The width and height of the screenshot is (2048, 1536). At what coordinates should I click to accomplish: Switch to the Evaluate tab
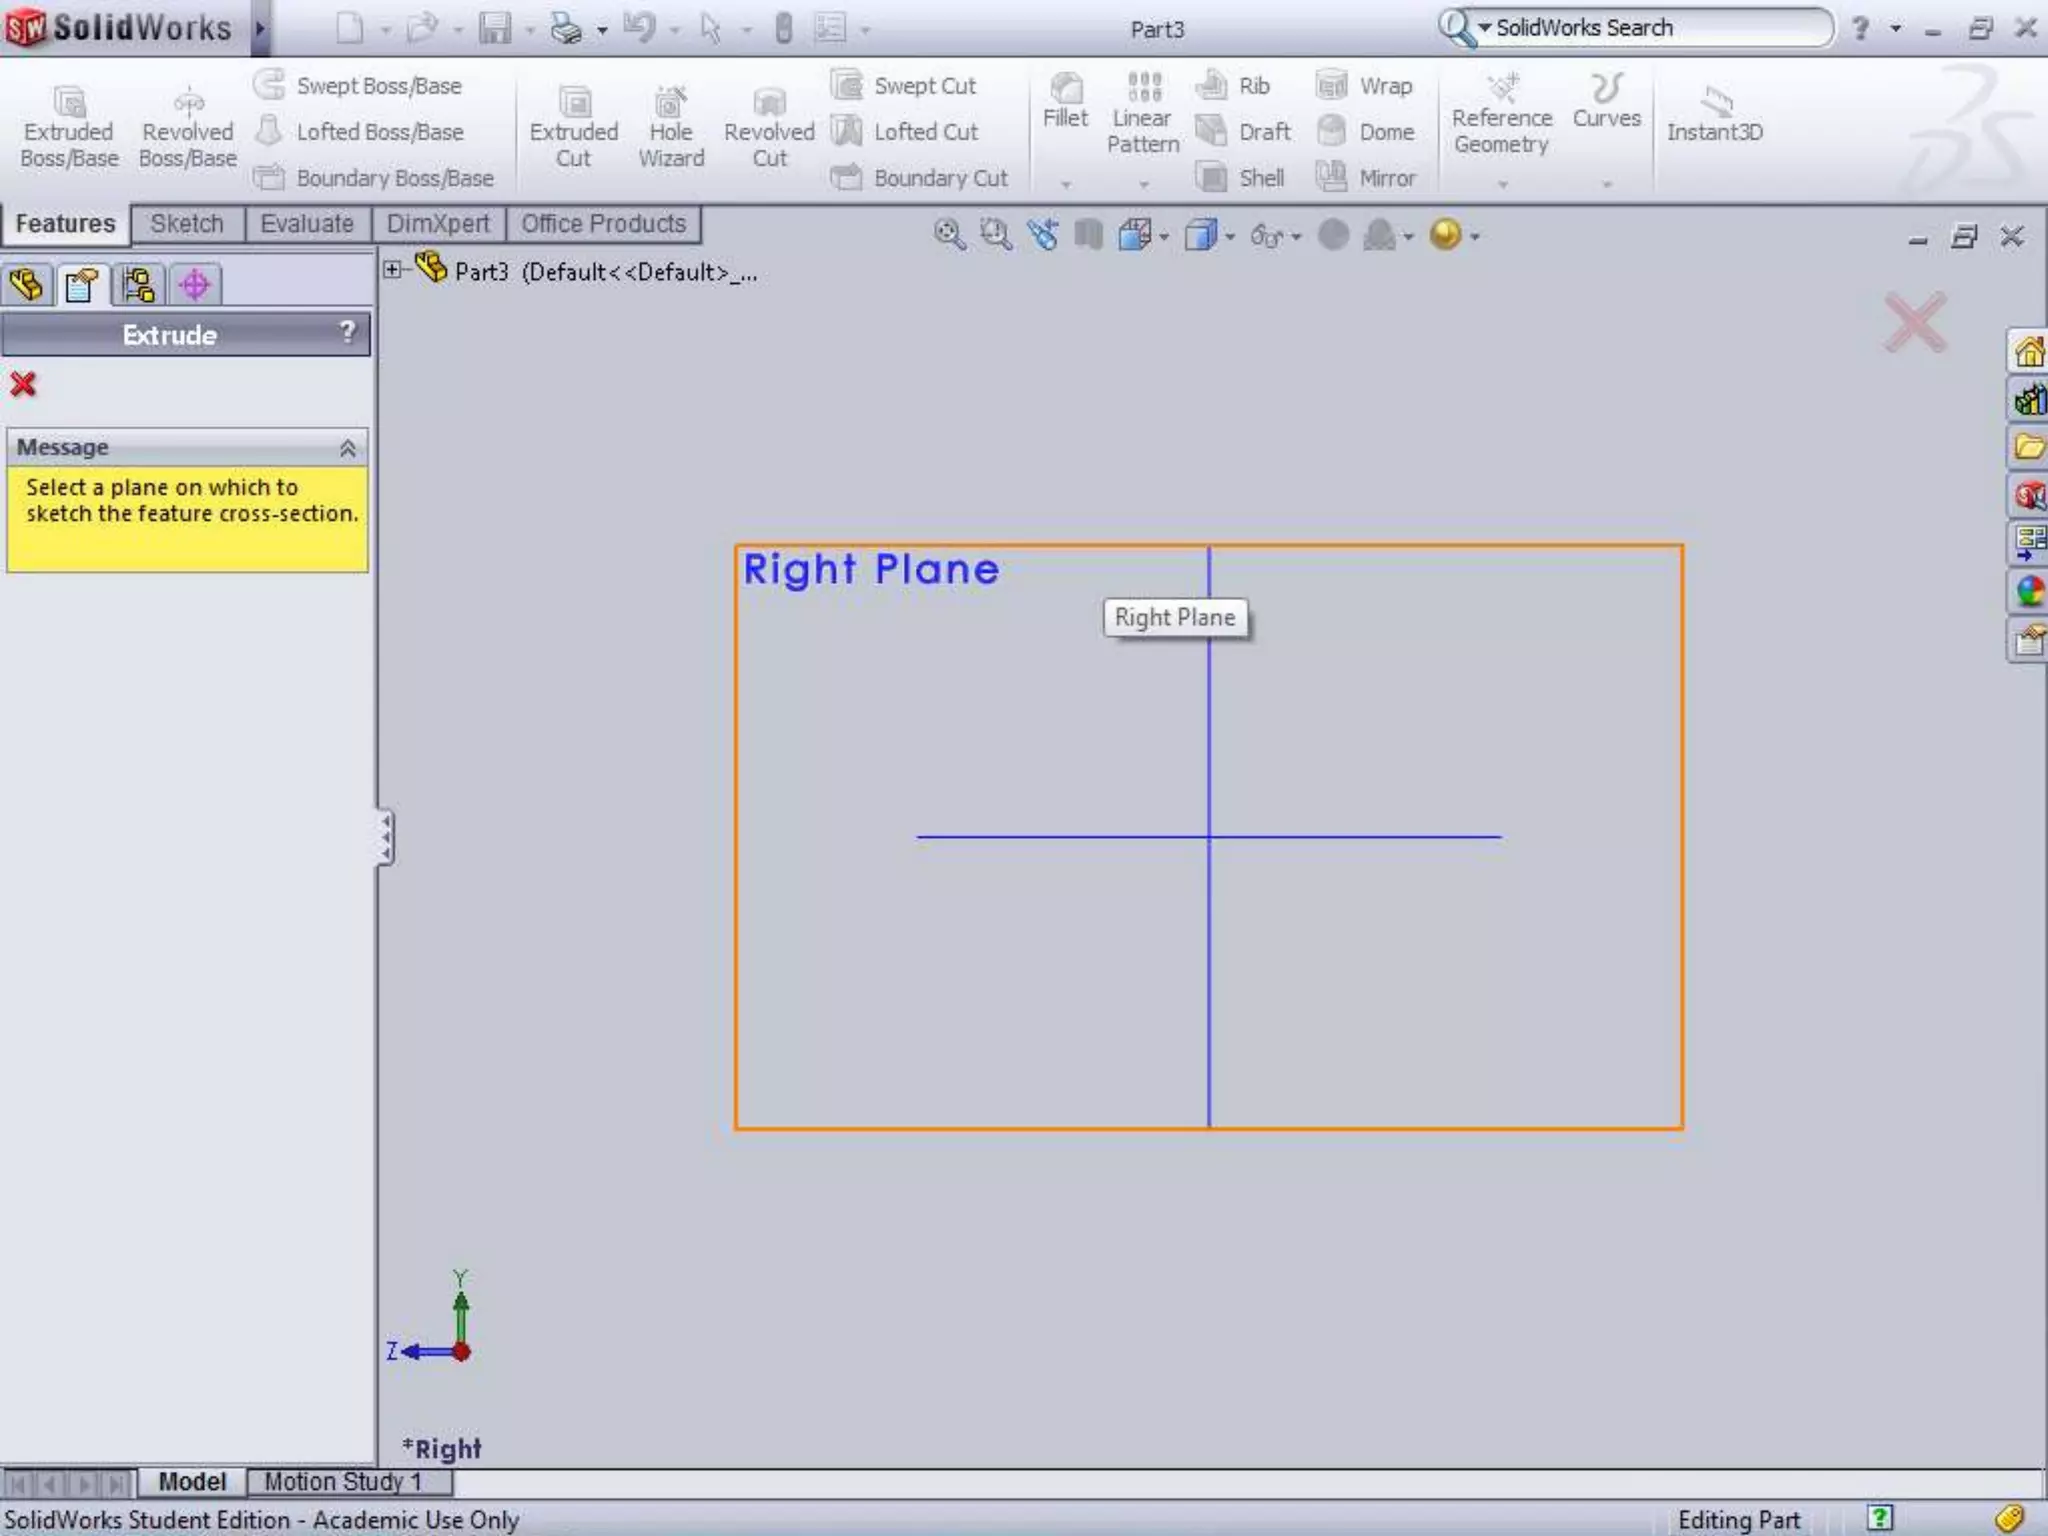[x=306, y=224]
